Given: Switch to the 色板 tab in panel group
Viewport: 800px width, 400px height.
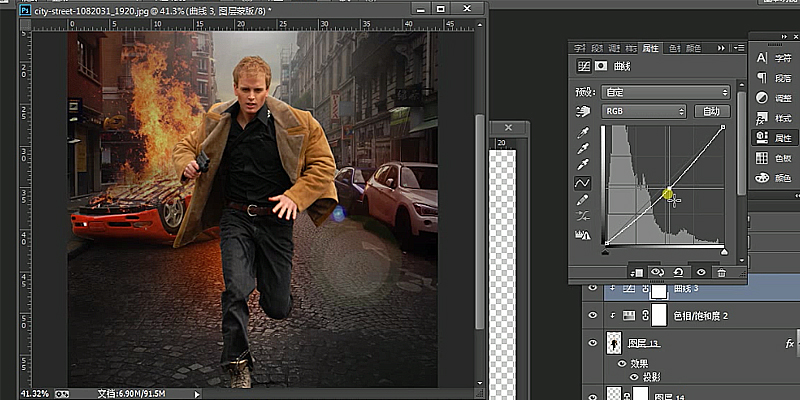Looking at the screenshot, I should (675, 48).
